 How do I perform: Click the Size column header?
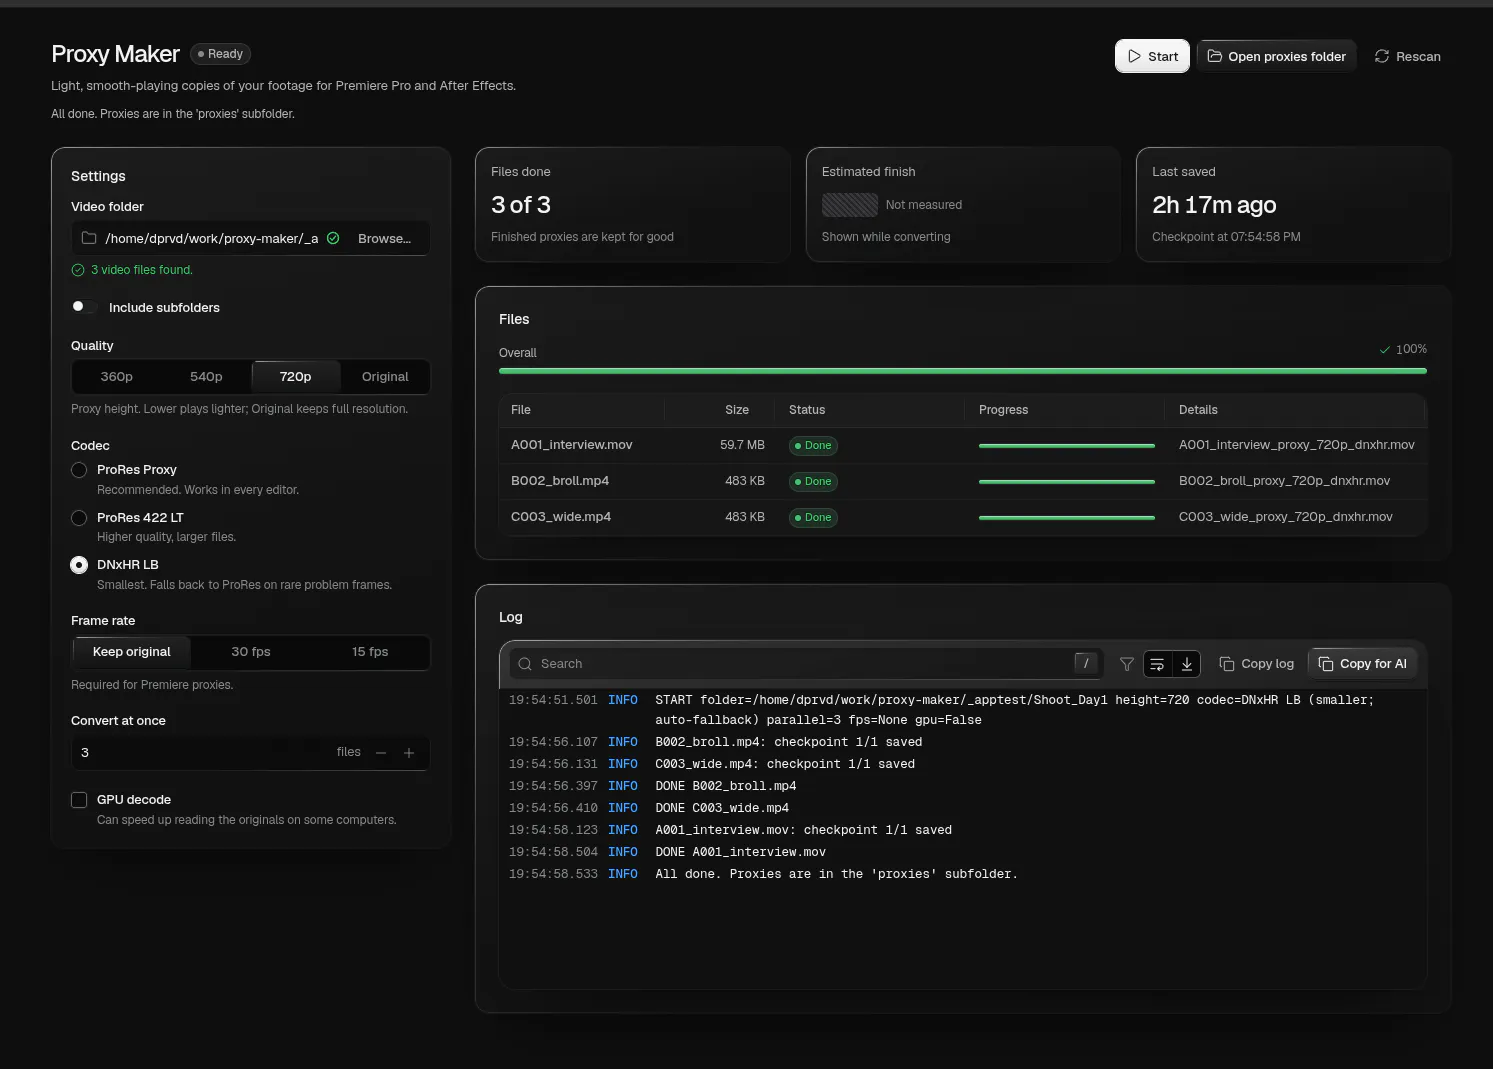(x=737, y=410)
